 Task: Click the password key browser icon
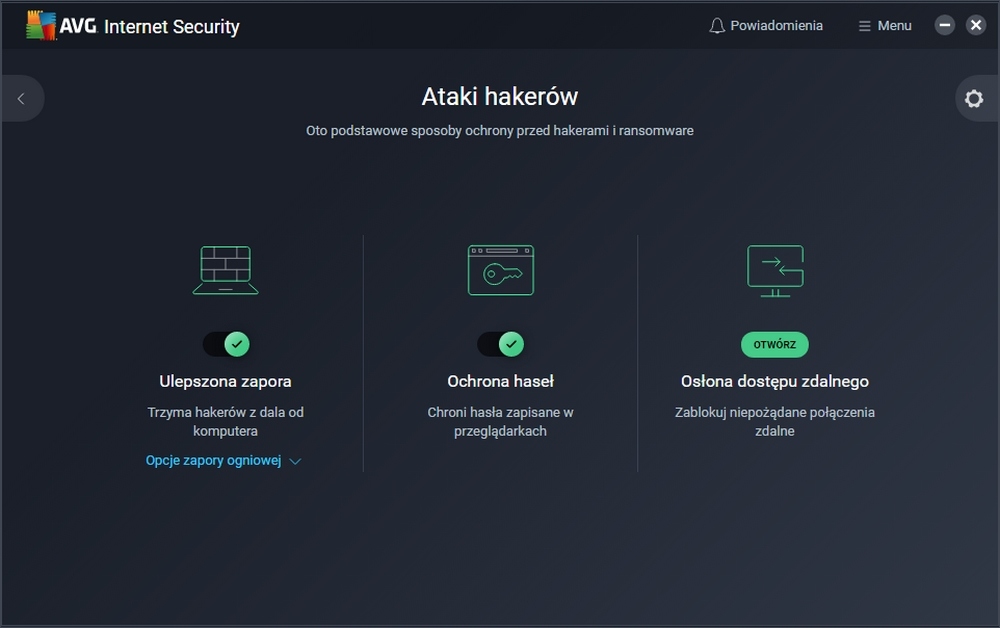click(x=501, y=270)
